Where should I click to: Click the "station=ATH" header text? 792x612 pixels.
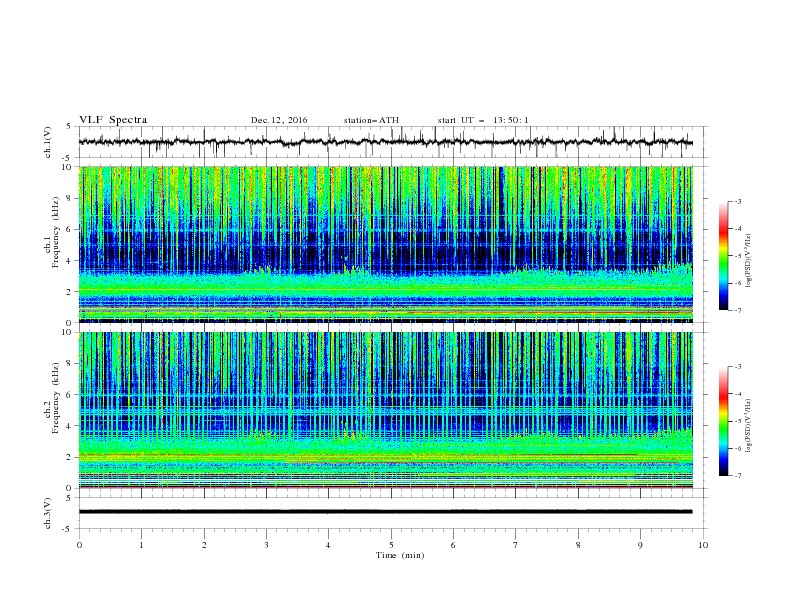point(371,120)
